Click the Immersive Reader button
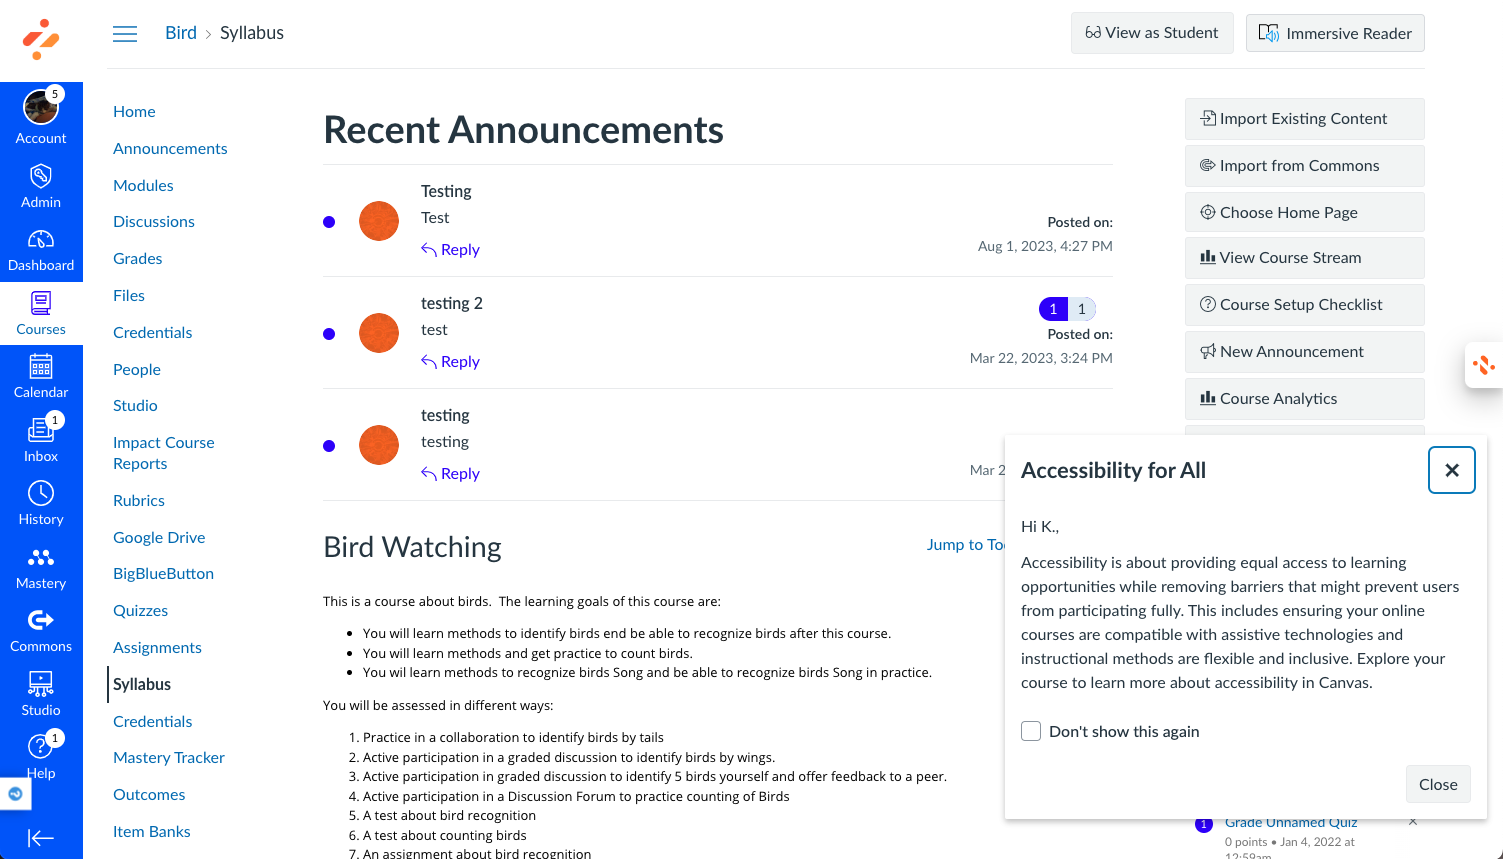The height and width of the screenshot is (859, 1503). 1335,33
